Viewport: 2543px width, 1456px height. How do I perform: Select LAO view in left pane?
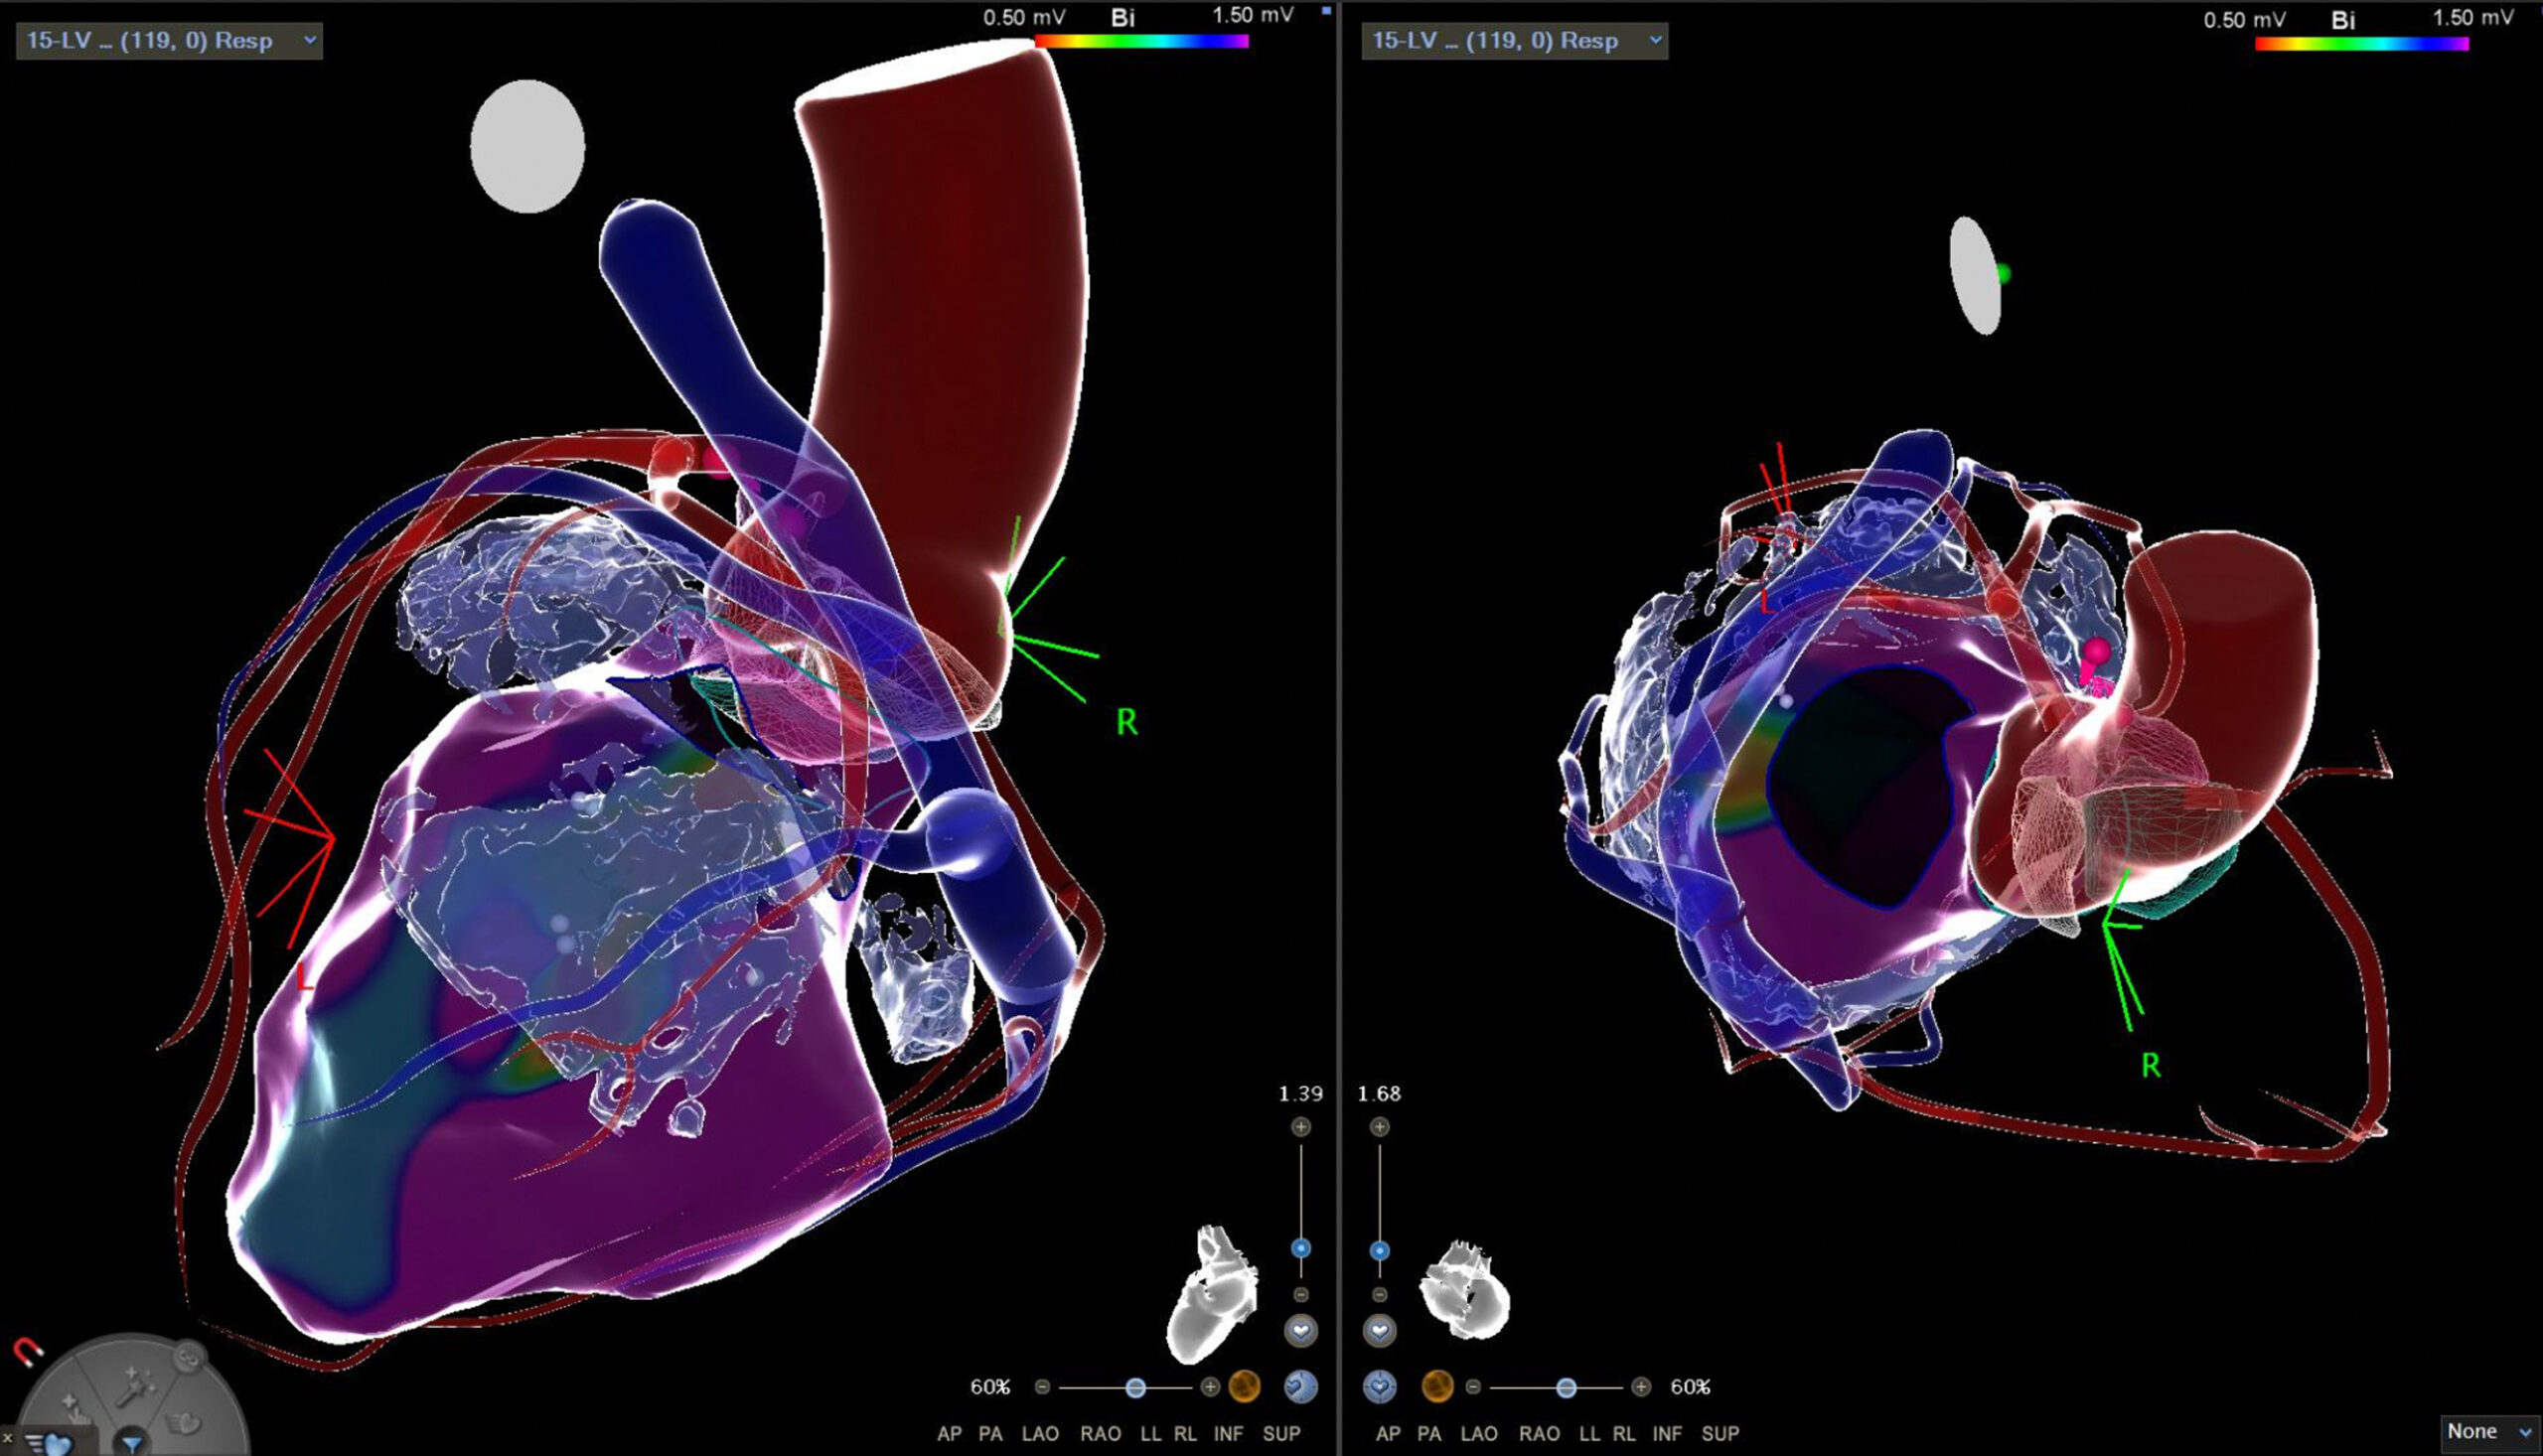(x=1040, y=1433)
